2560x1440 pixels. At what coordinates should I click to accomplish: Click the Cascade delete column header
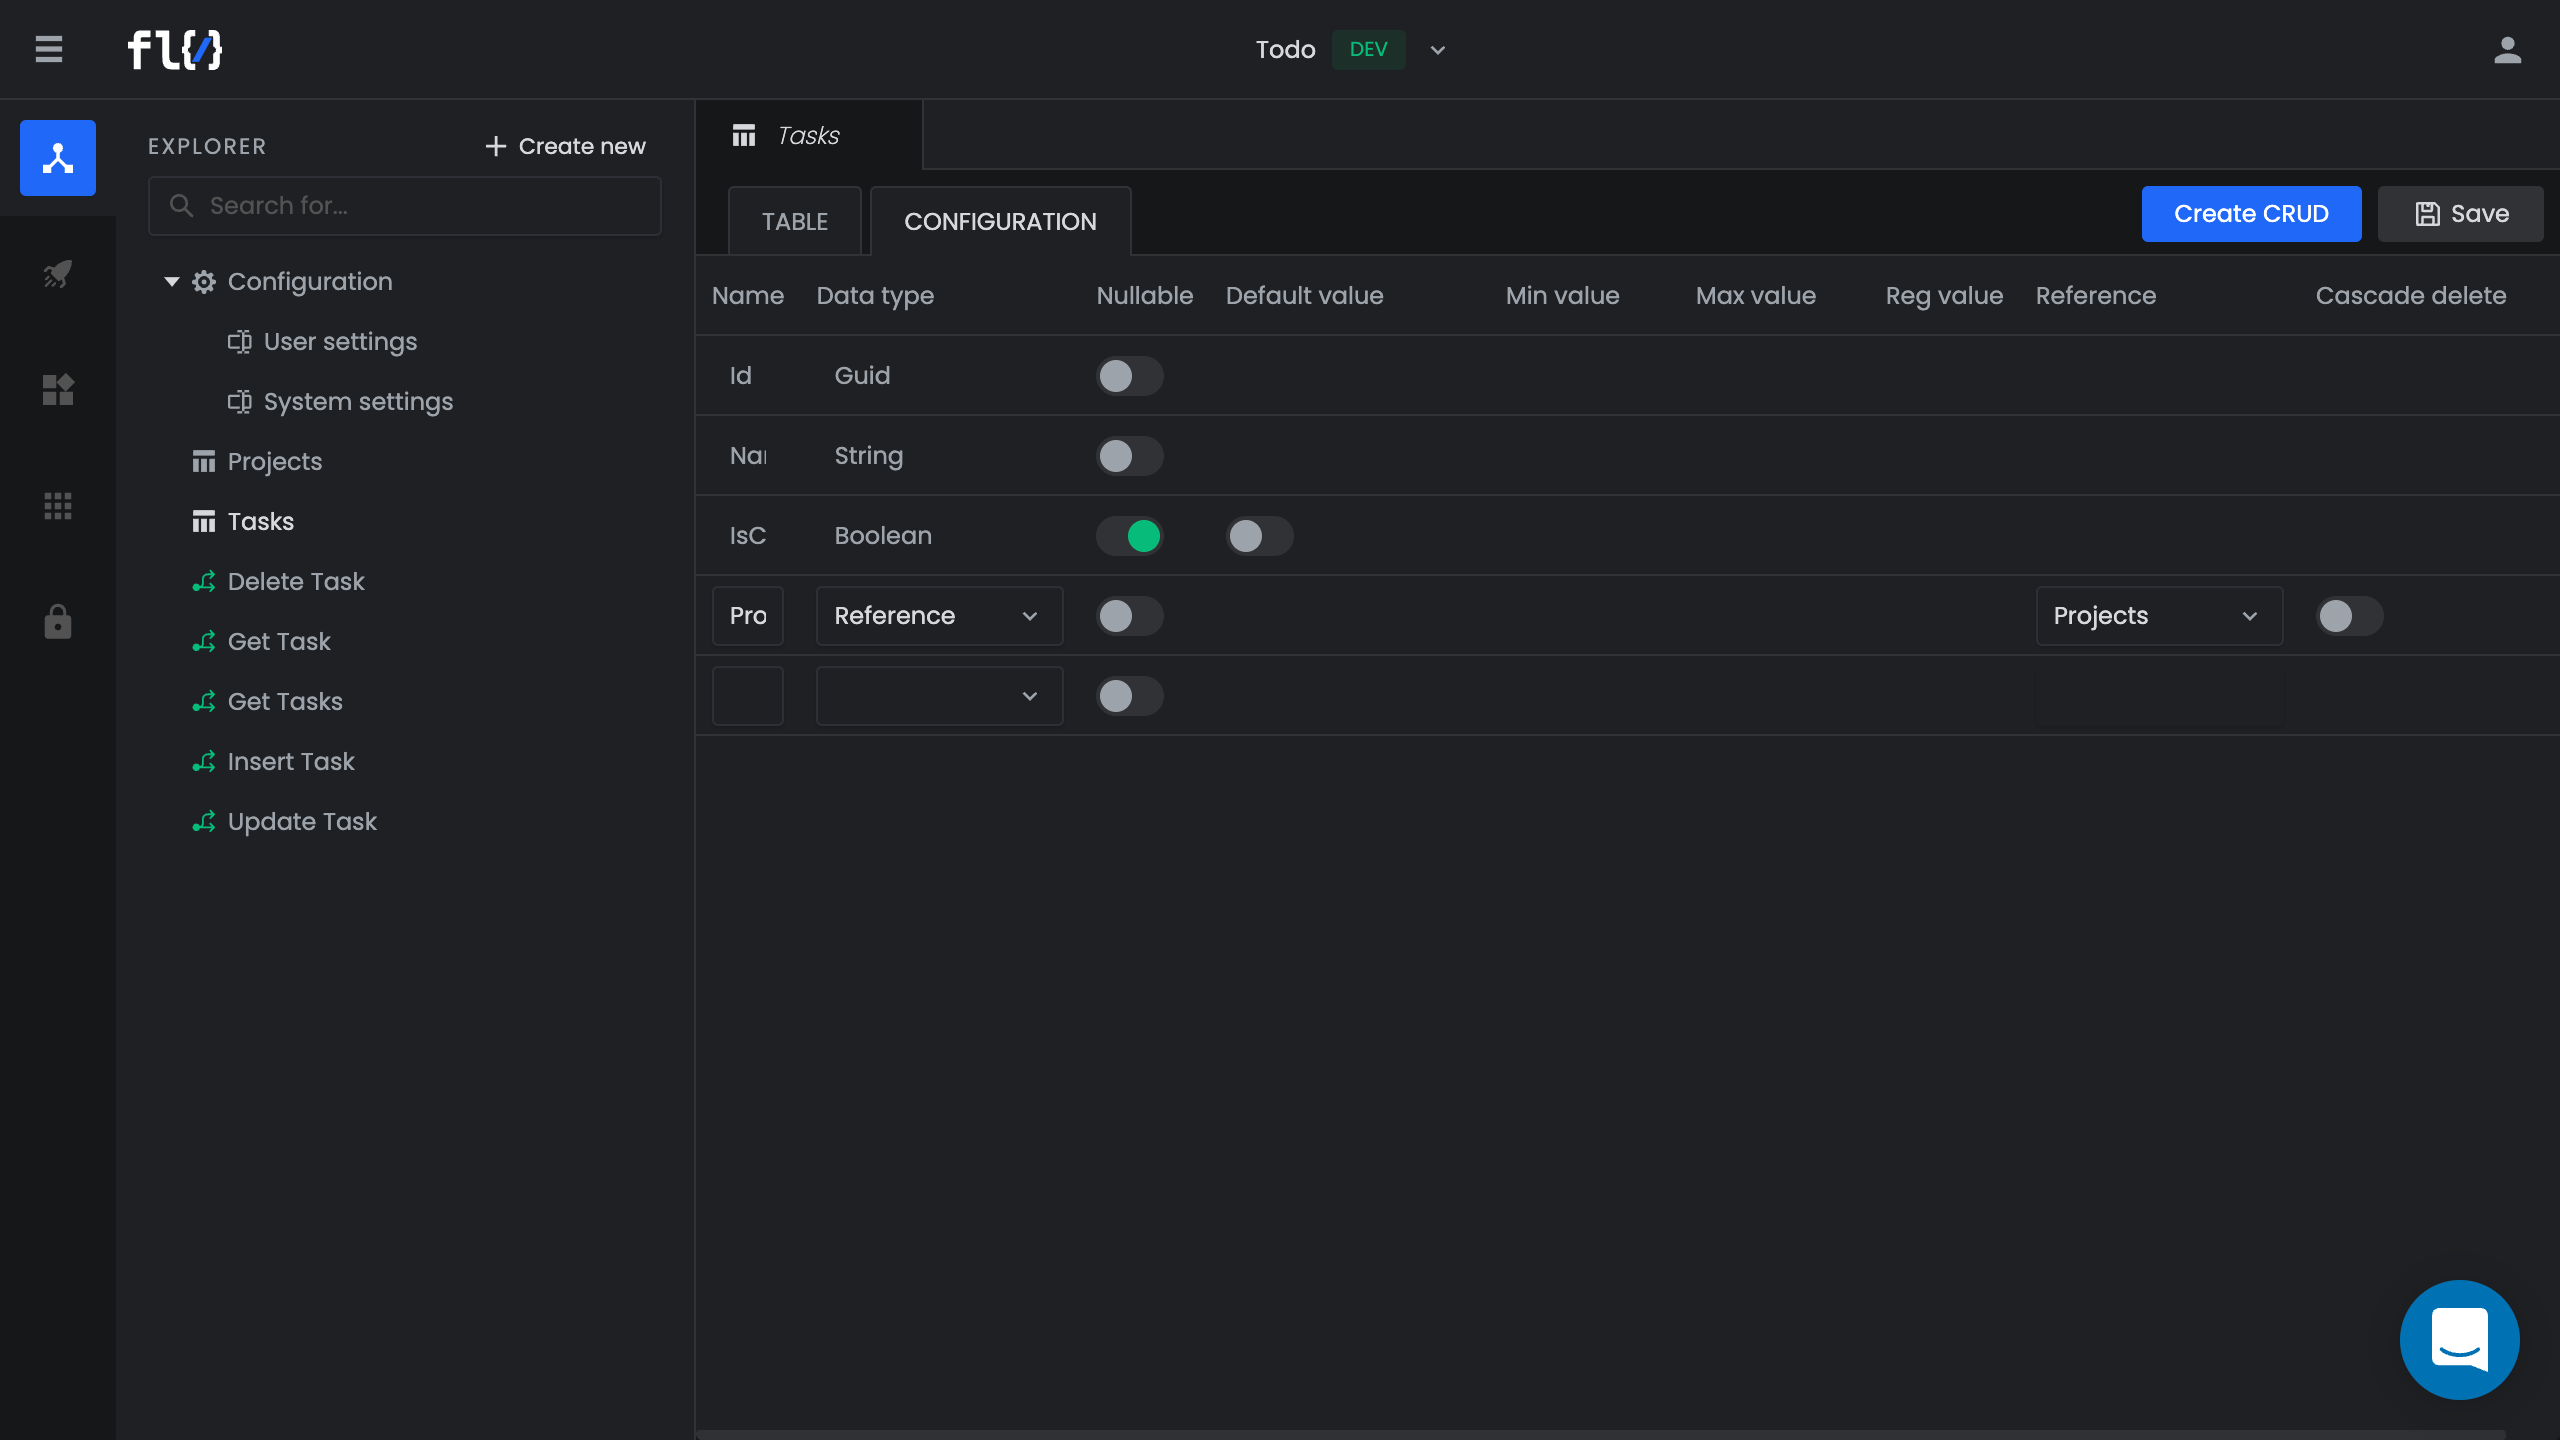[2411, 296]
